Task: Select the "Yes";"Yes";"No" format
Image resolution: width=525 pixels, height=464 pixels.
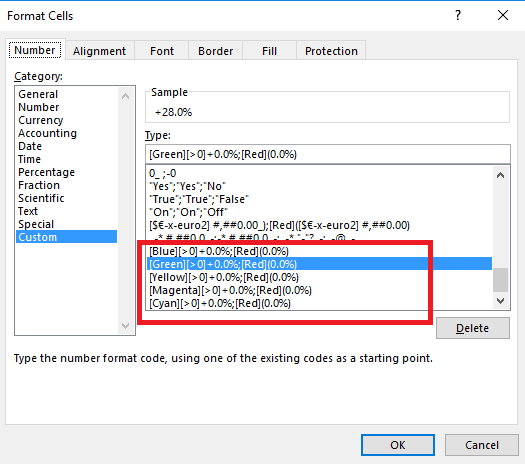Action: coord(320,186)
